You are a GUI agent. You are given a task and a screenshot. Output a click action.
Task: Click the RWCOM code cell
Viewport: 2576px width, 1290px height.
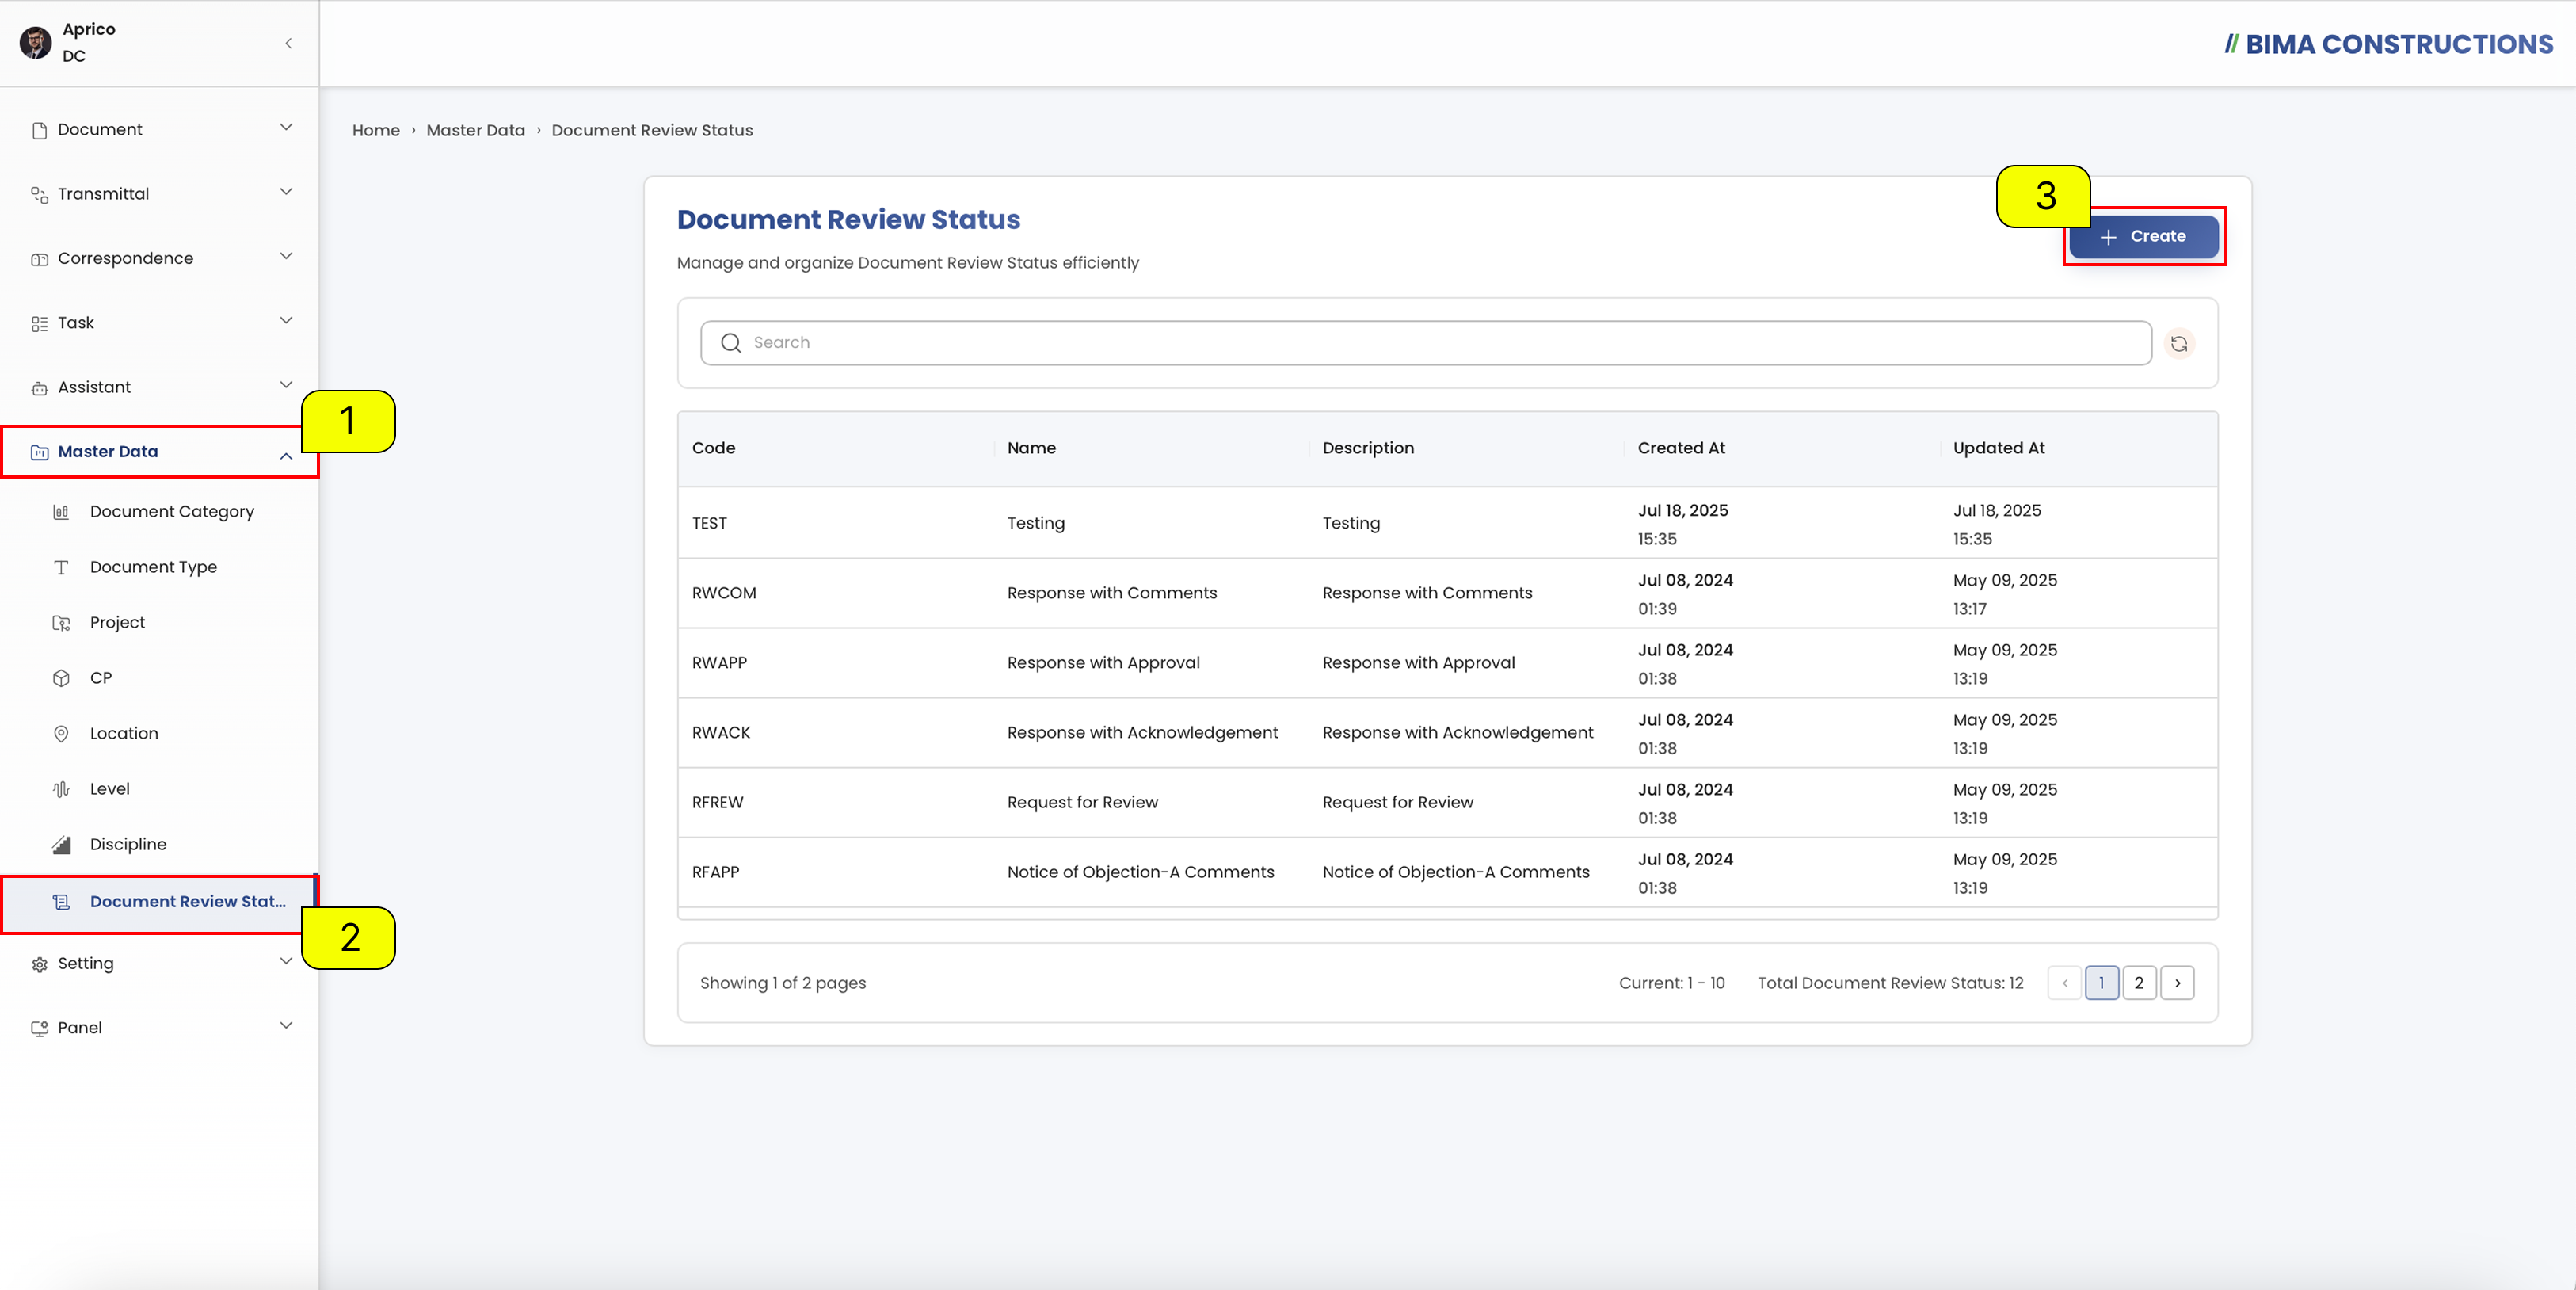(724, 593)
